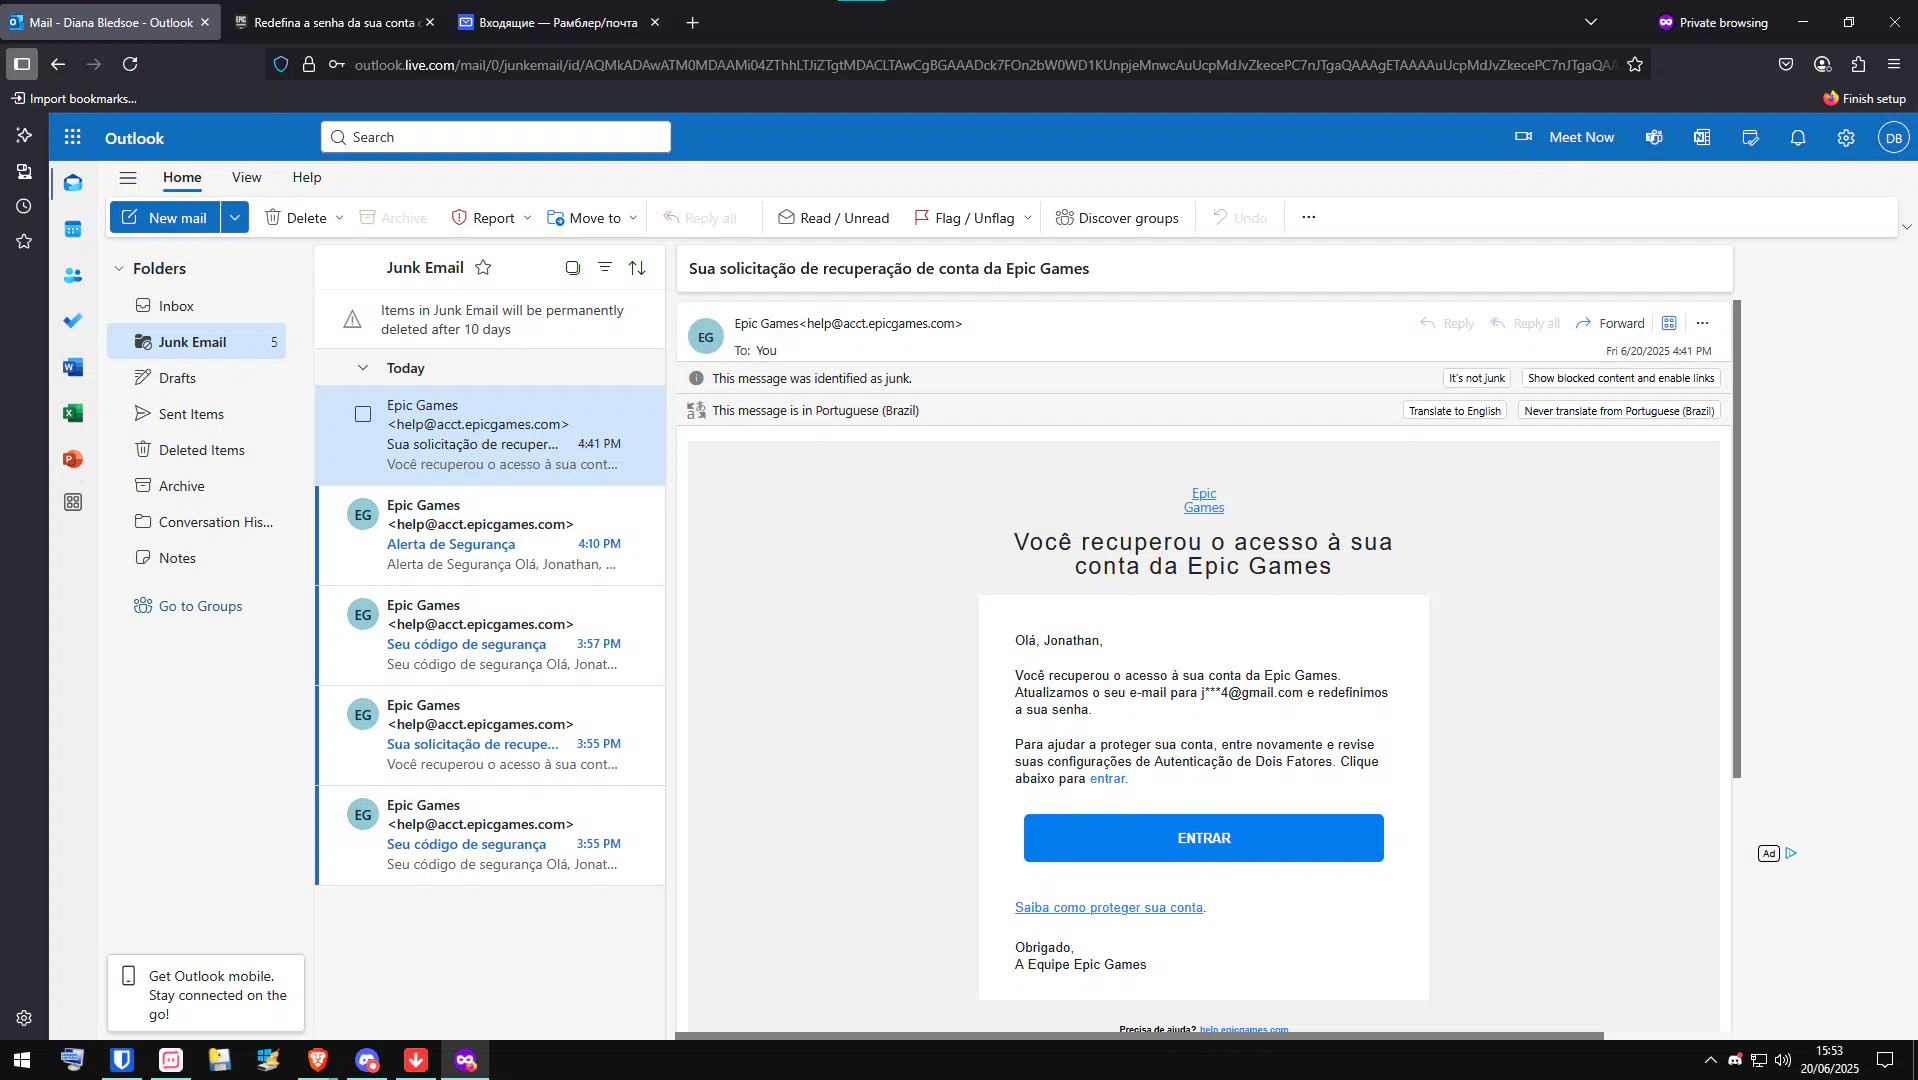The height and width of the screenshot is (1080, 1918).
Task: Launch Excel from the app rail
Action: pos(73,413)
